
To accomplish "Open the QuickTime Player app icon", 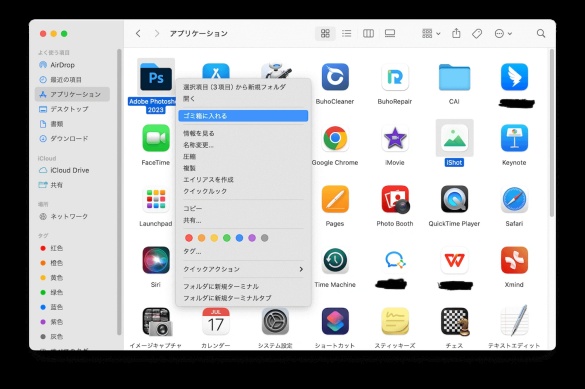I will pyautogui.click(x=454, y=199).
